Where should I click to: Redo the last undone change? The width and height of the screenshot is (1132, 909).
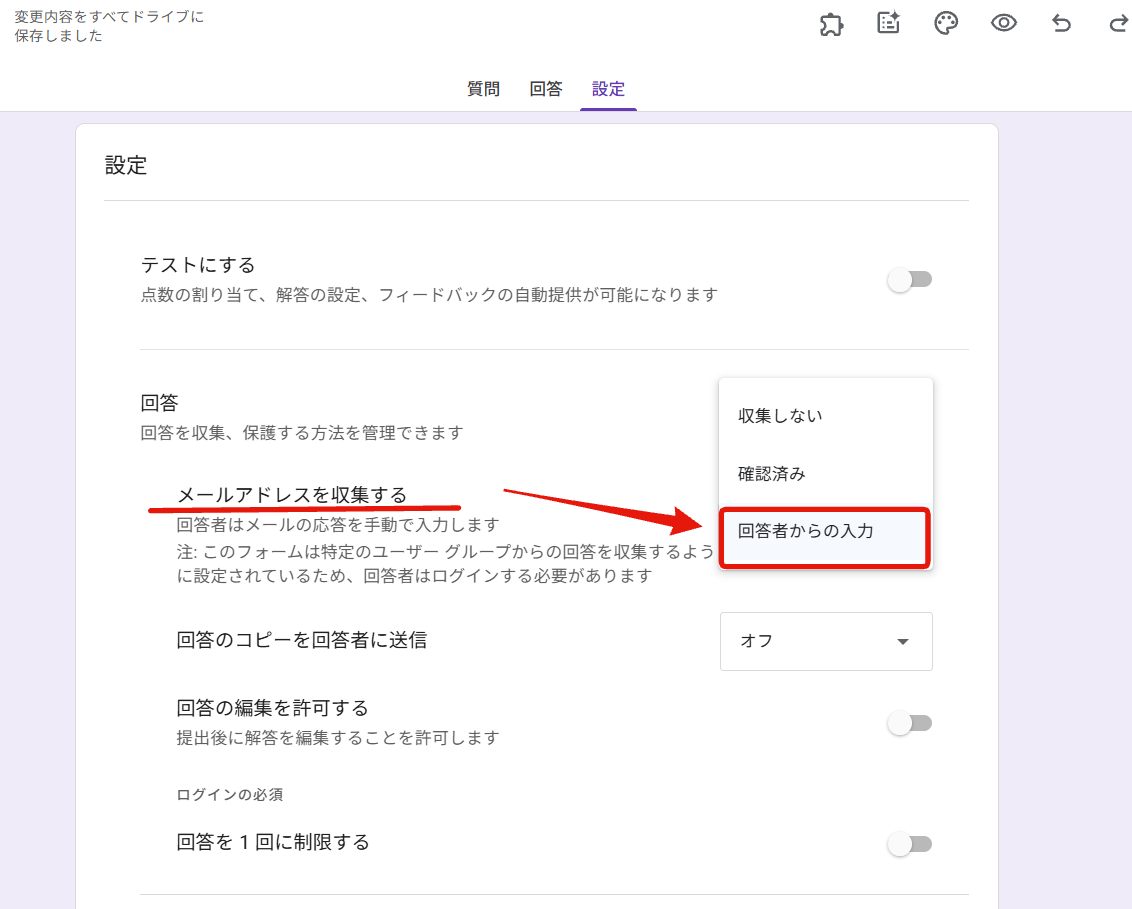click(1118, 24)
